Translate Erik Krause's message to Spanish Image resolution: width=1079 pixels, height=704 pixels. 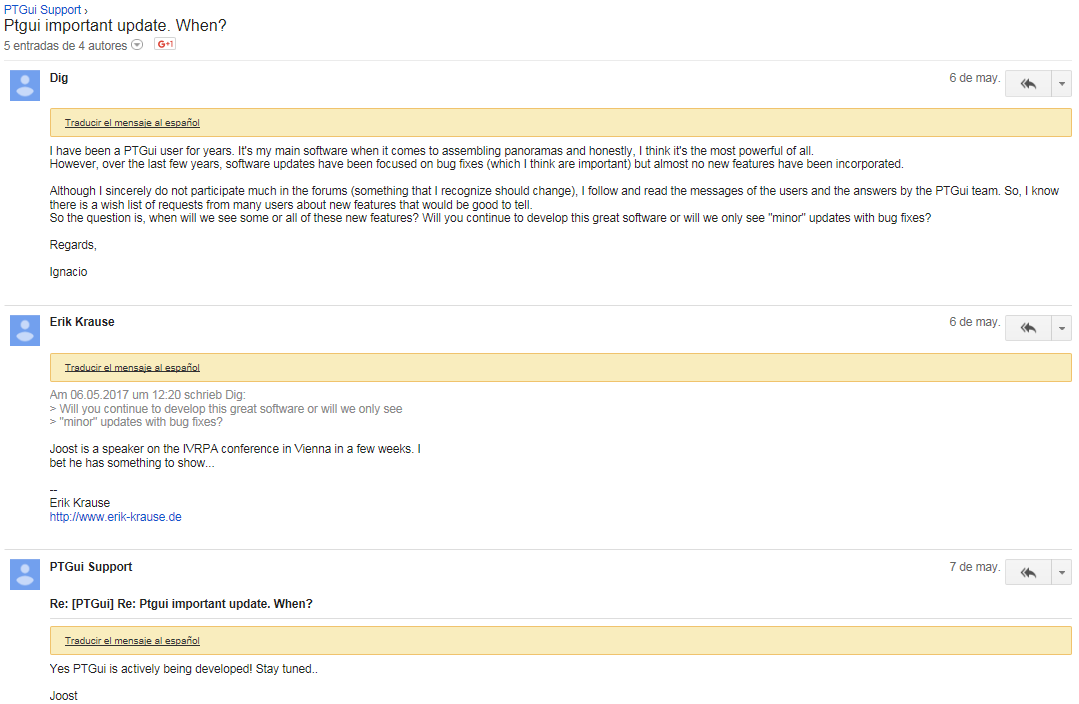[x=132, y=367]
